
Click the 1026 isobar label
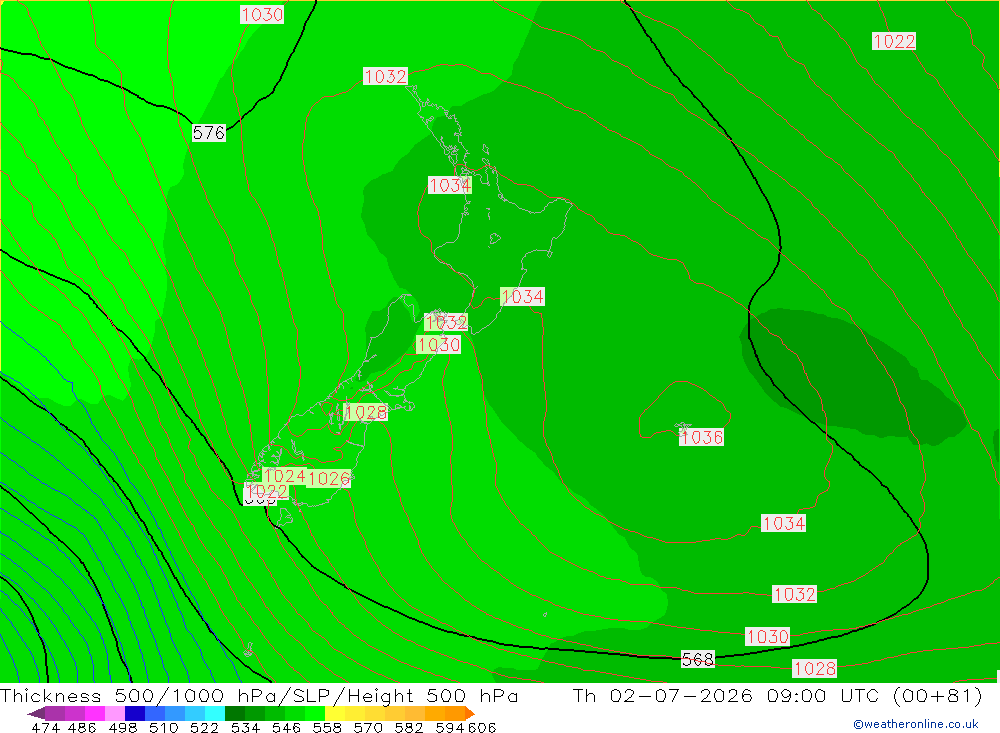pyautogui.click(x=328, y=478)
